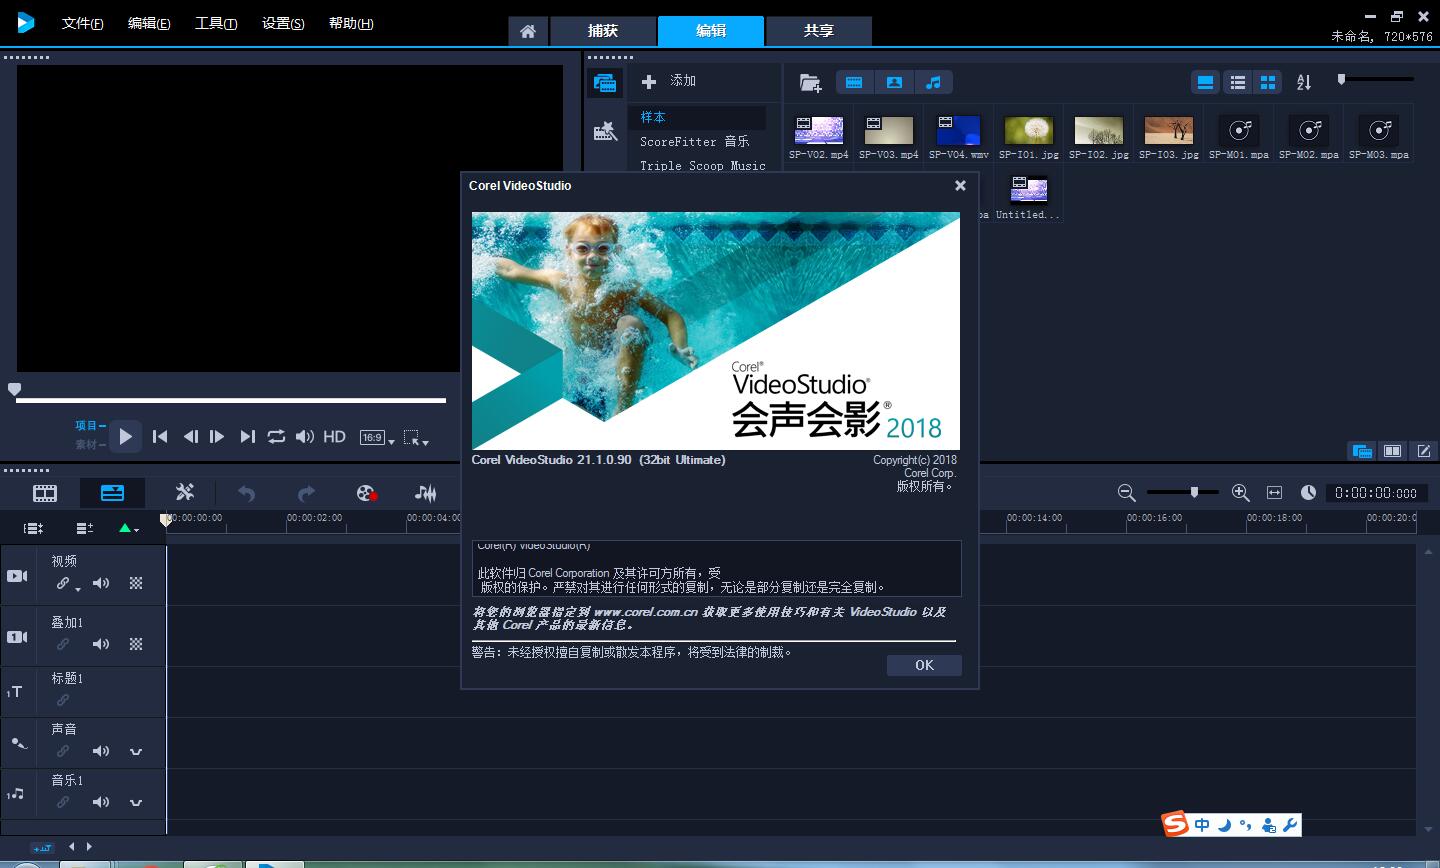Toggle transparency on the 视频 track

click(136, 583)
